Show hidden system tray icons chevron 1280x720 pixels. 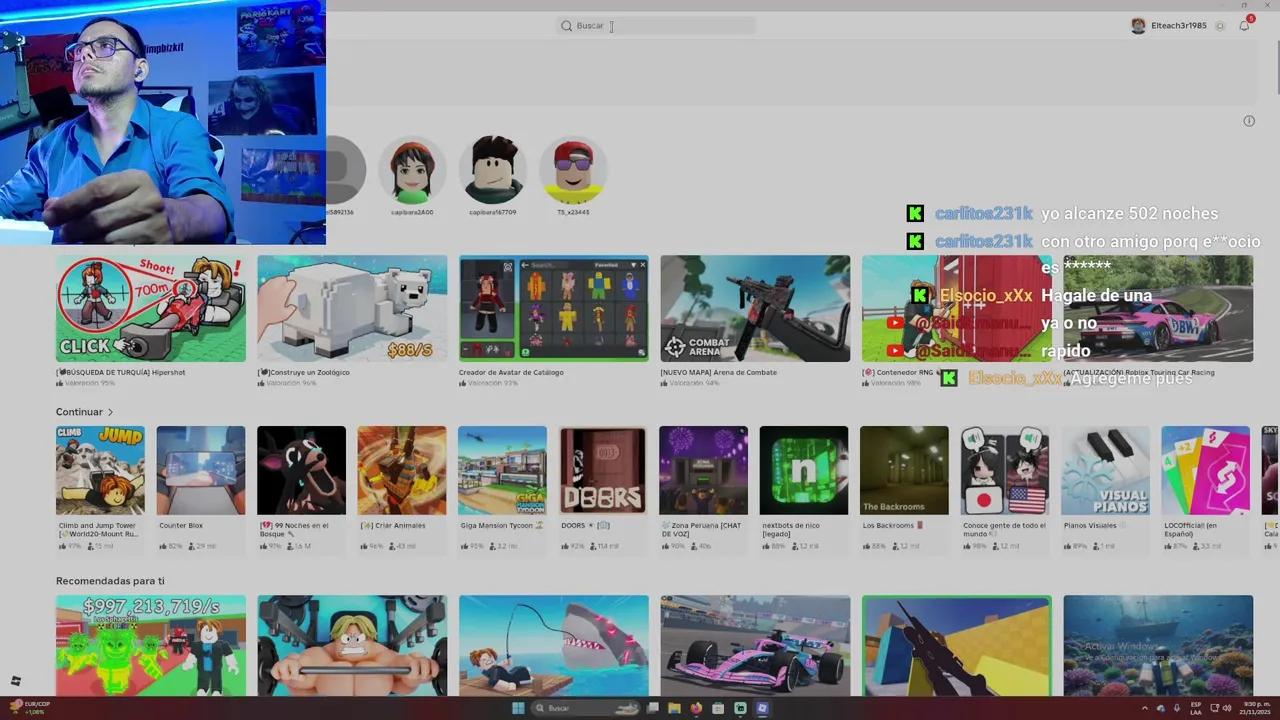[x=1145, y=708]
